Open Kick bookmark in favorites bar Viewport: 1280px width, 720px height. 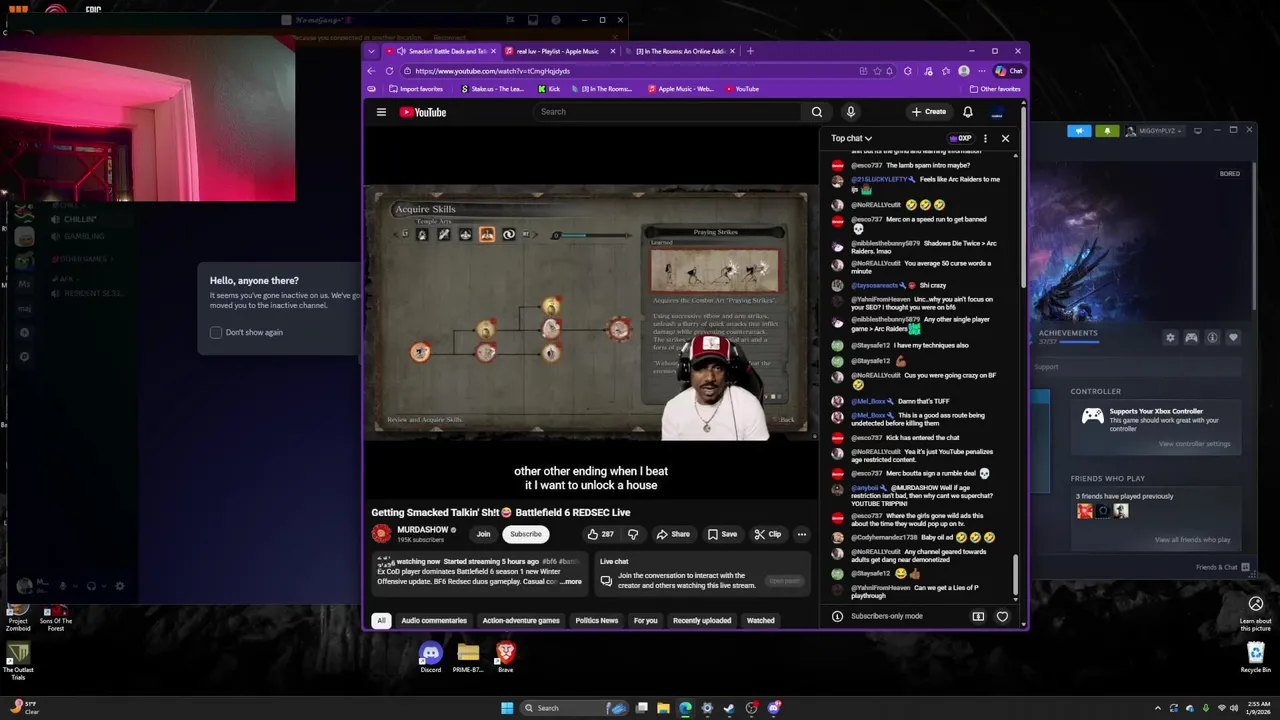coord(549,89)
